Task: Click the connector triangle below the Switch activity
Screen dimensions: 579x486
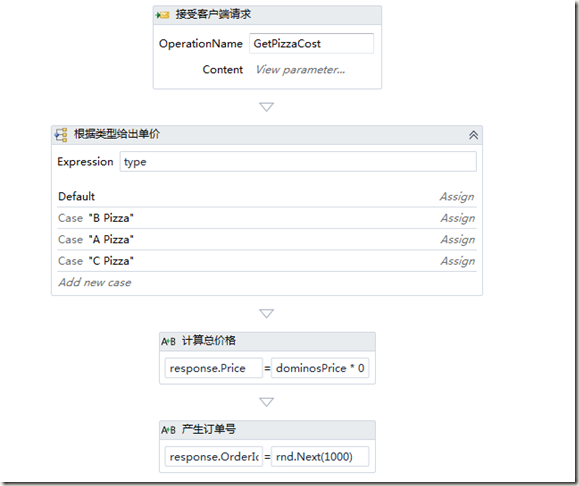Action: pyautogui.click(x=267, y=314)
